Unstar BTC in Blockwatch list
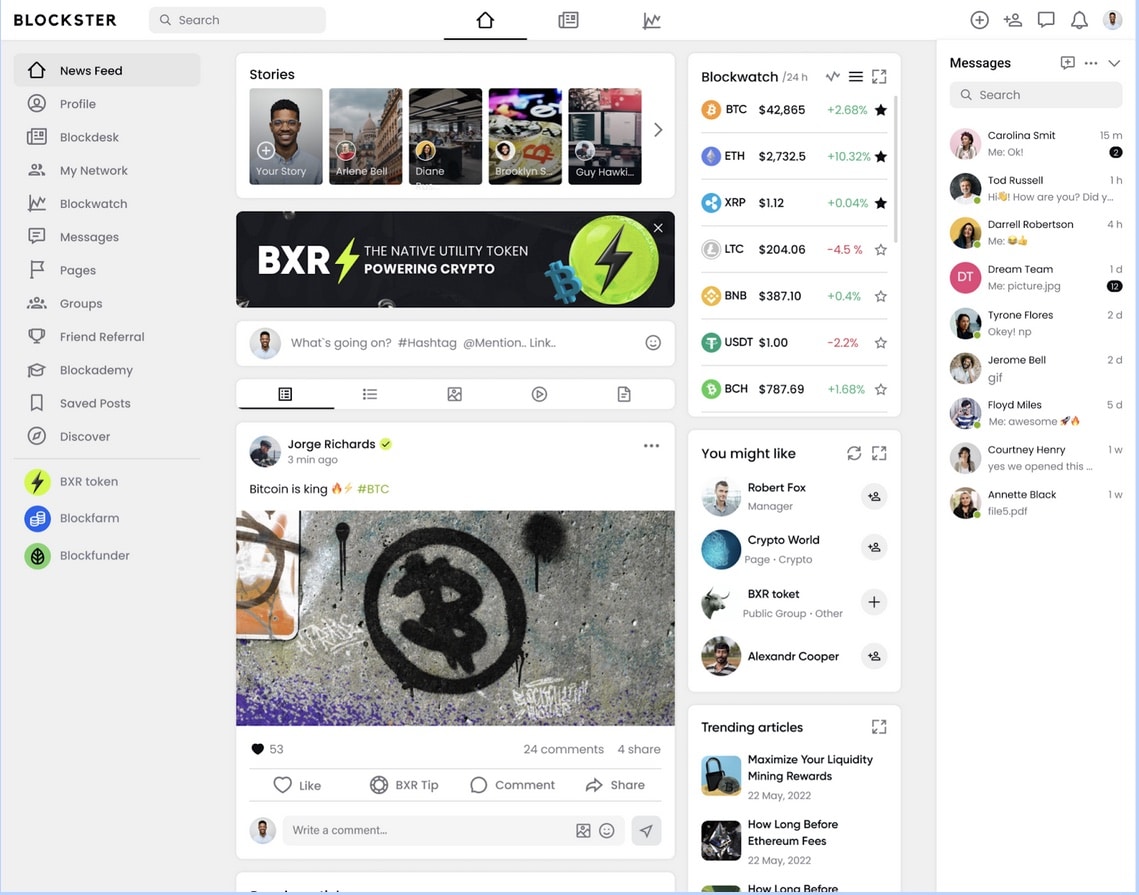 [x=880, y=110]
